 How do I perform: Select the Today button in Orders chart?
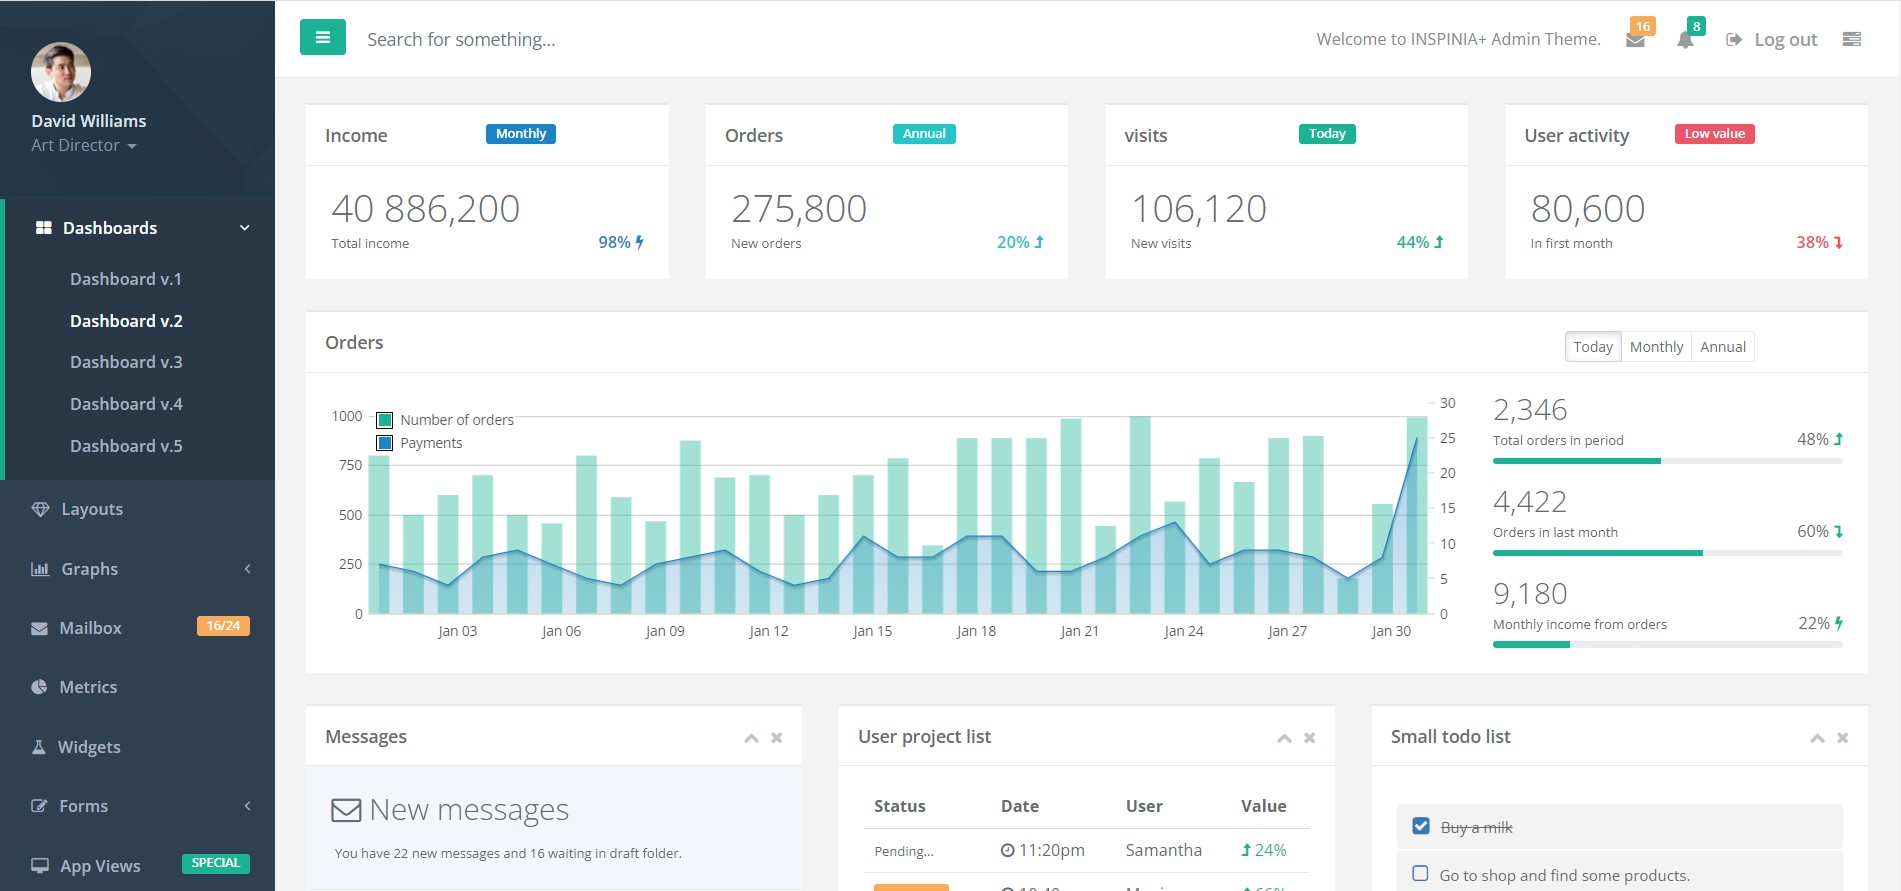1593,347
